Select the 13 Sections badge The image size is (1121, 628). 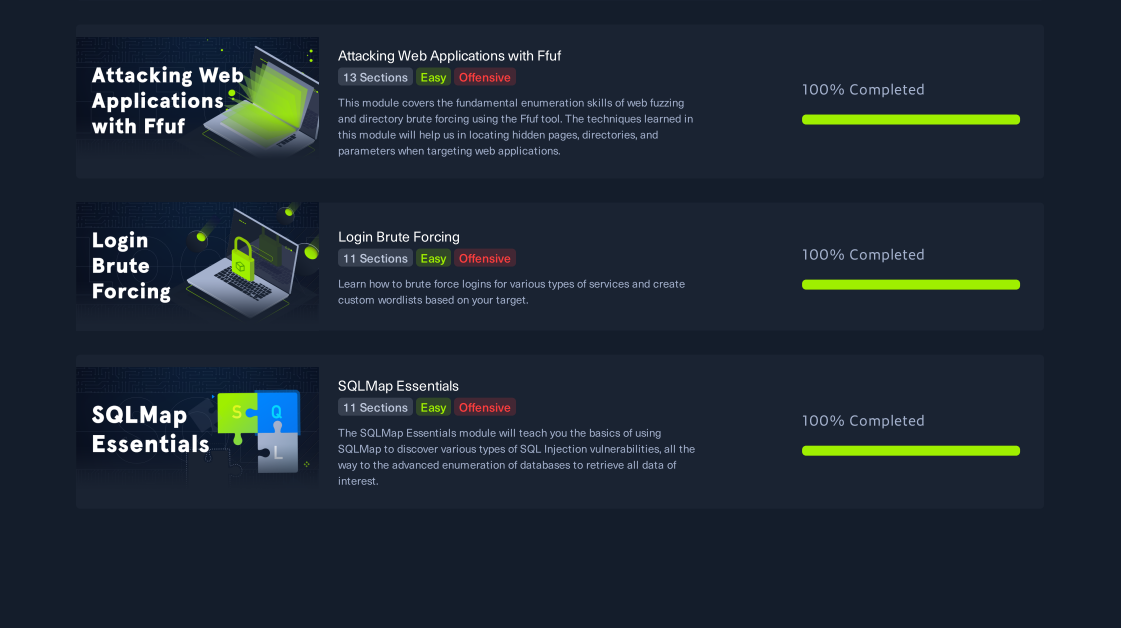pos(375,77)
